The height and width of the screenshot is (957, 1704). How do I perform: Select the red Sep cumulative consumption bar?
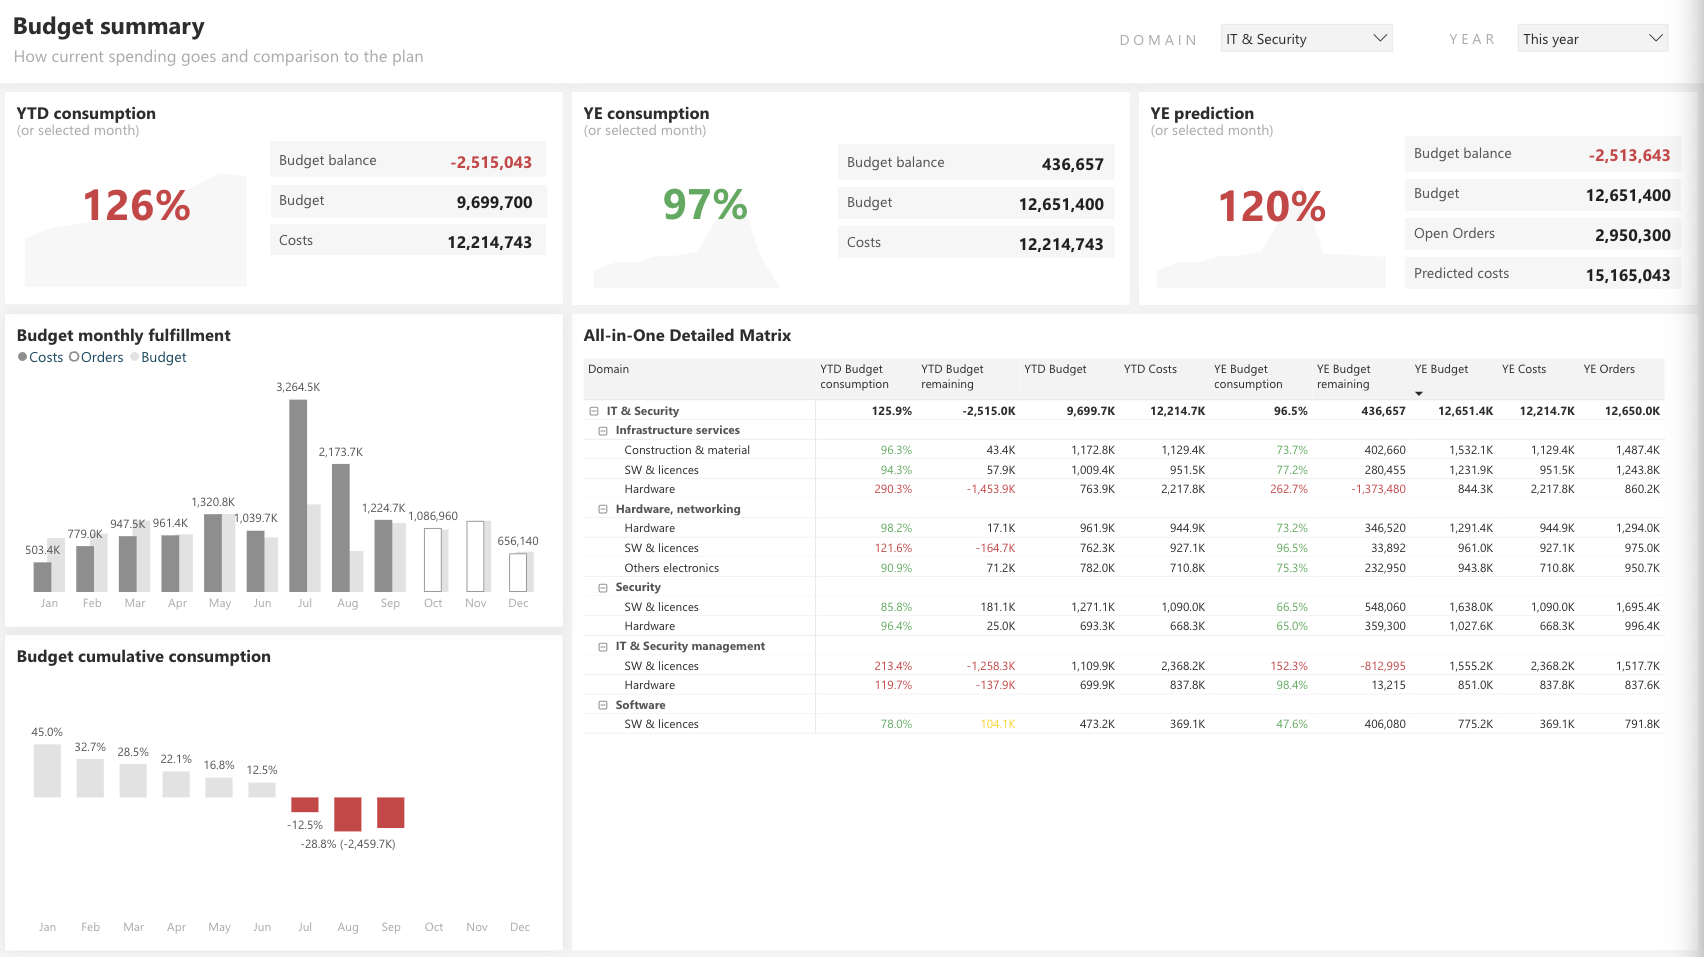(x=391, y=812)
